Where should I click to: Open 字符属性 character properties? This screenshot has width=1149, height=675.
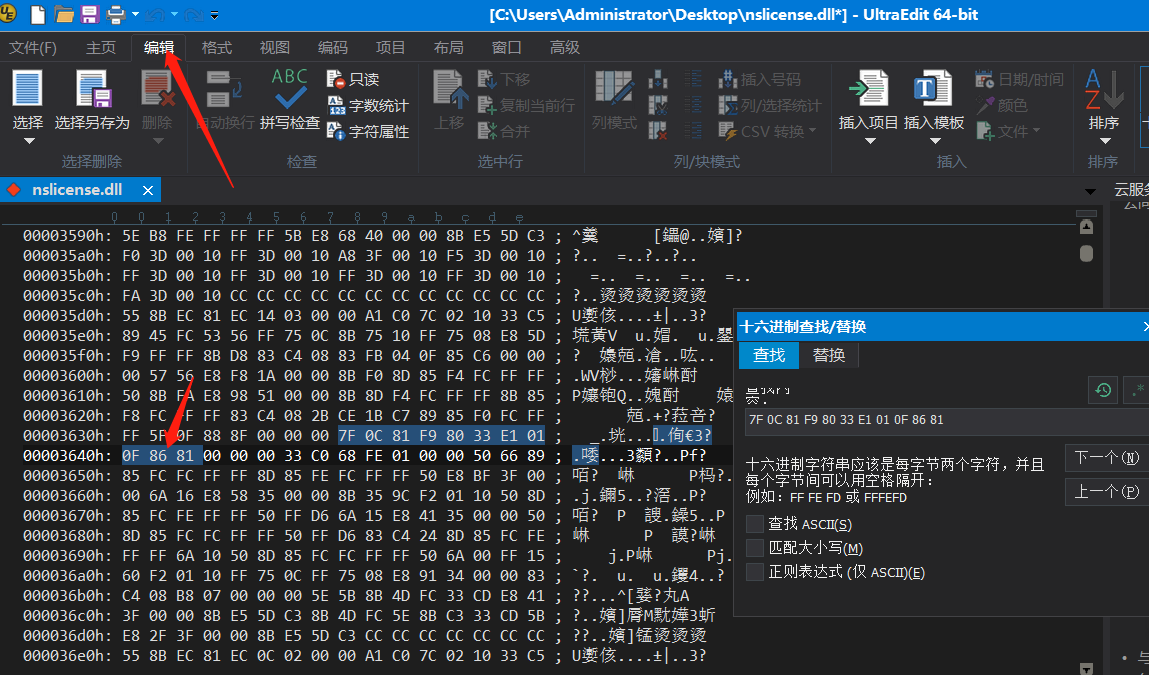368,132
